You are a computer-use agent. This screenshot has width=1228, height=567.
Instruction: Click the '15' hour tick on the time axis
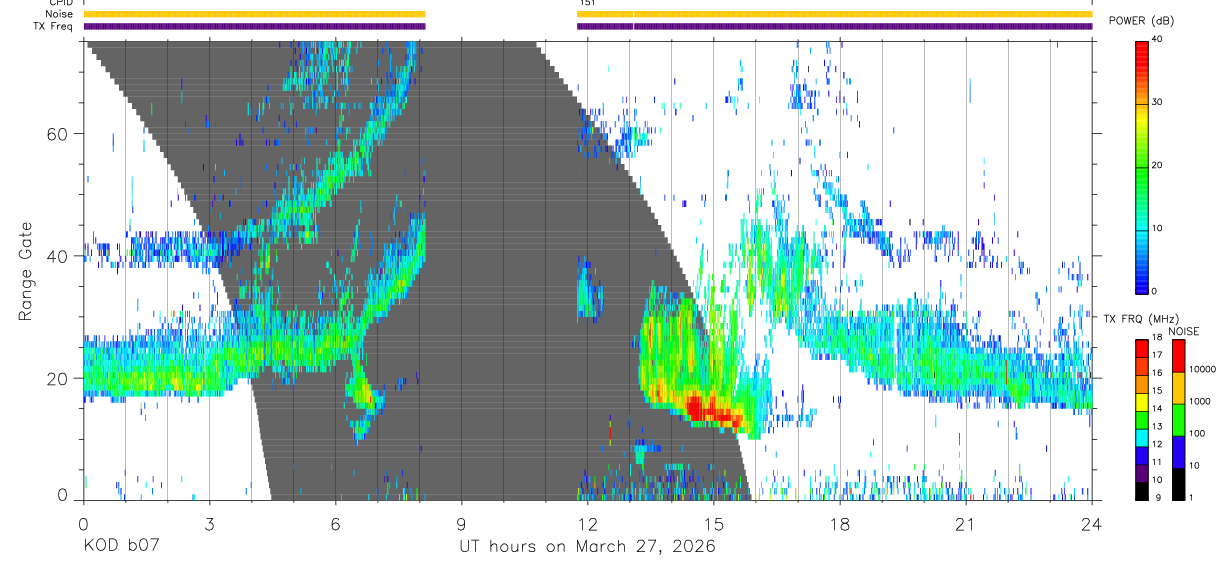(714, 523)
